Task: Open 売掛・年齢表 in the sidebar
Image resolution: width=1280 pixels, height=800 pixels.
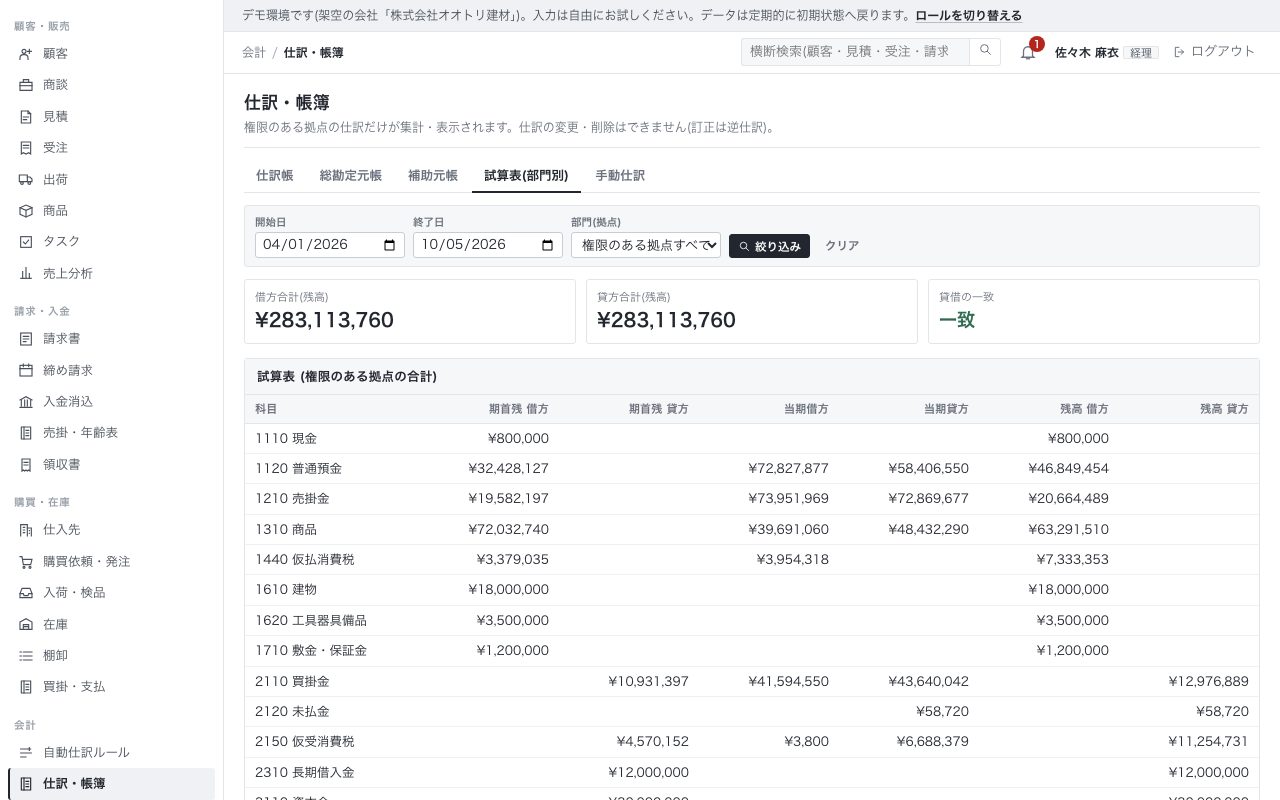Action: 111,433
